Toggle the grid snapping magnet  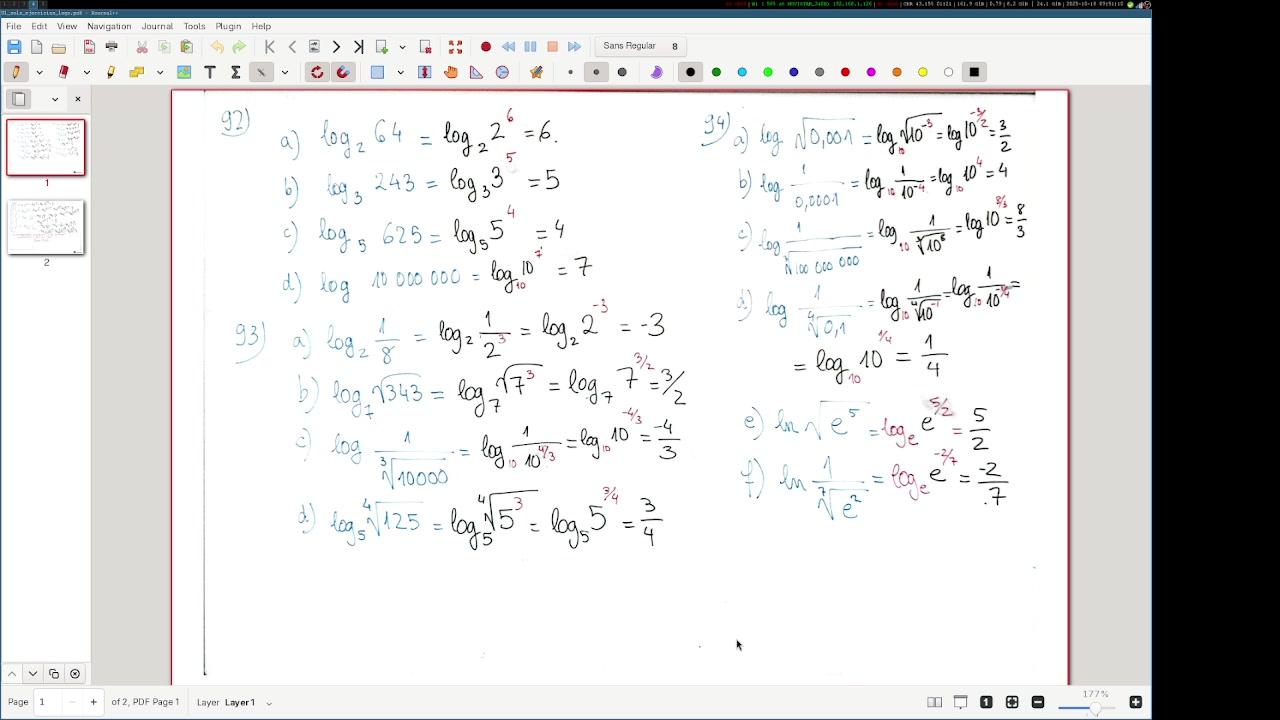pyautogui.click(x=343, y=72)
